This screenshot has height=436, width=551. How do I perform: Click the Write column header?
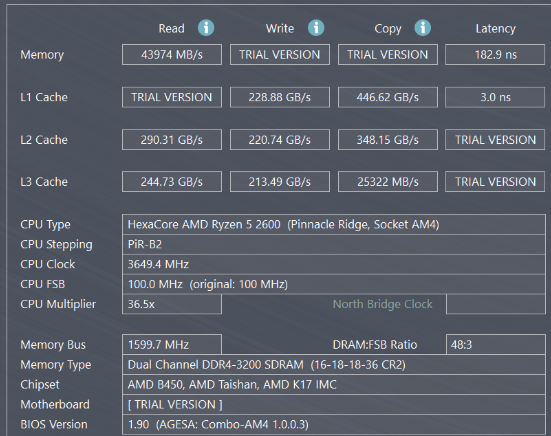click(x=280, y=28)
